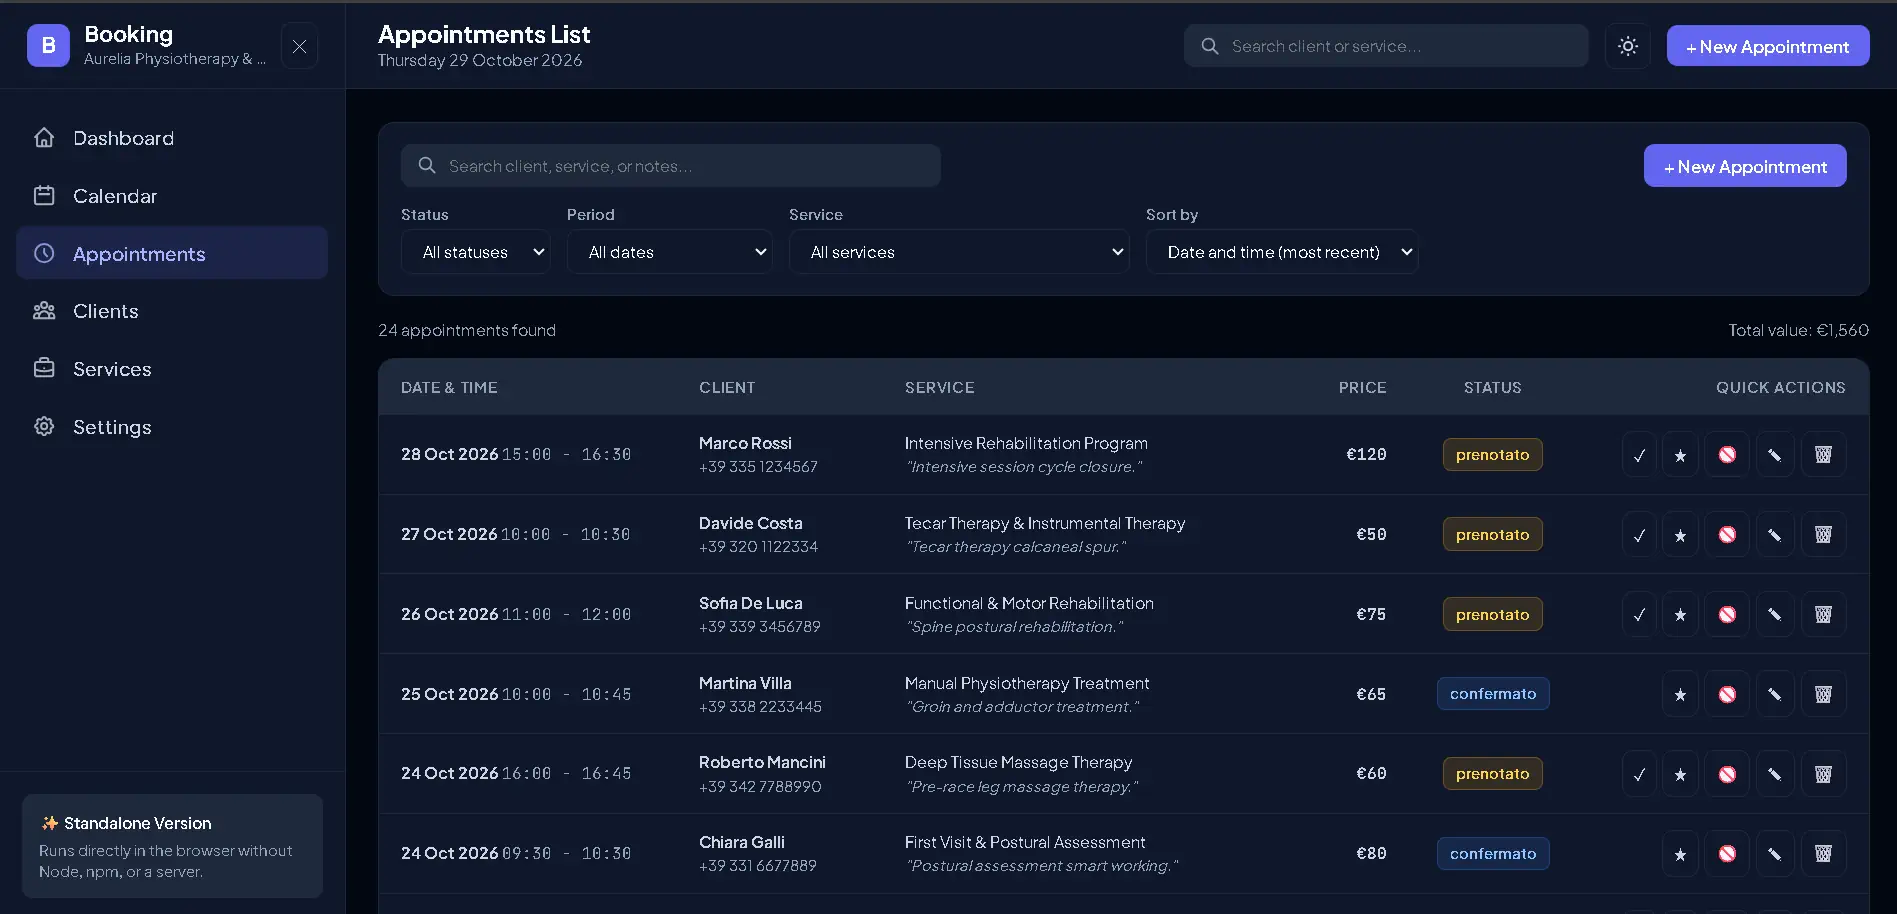Click confermato status badge for Martina Villa

pos(1492,694)
